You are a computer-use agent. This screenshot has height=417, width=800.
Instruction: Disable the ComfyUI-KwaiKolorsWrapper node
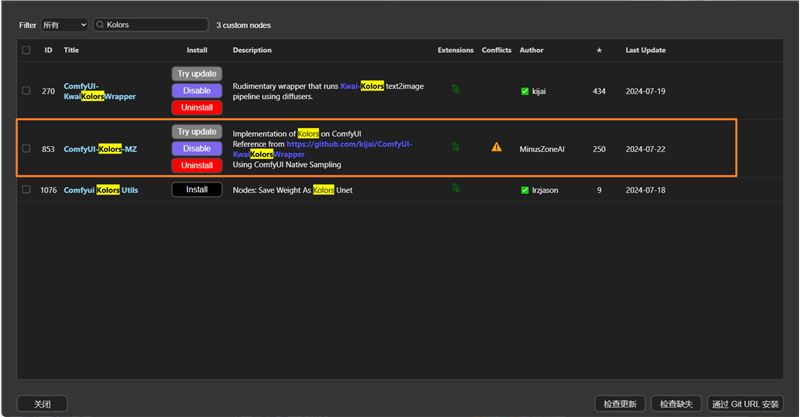pyautogui.click(x=197, y=90)
